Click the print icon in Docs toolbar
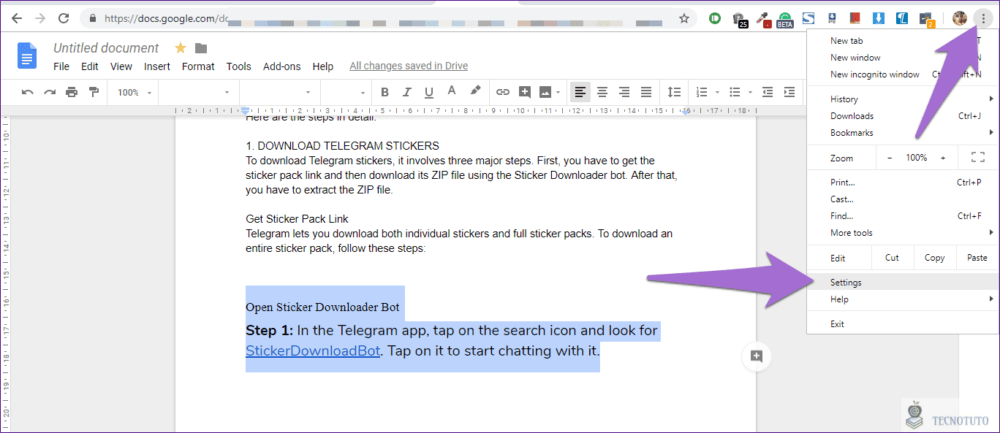The height and width of the screenshot is (433, 1000). tap(72, 92)
